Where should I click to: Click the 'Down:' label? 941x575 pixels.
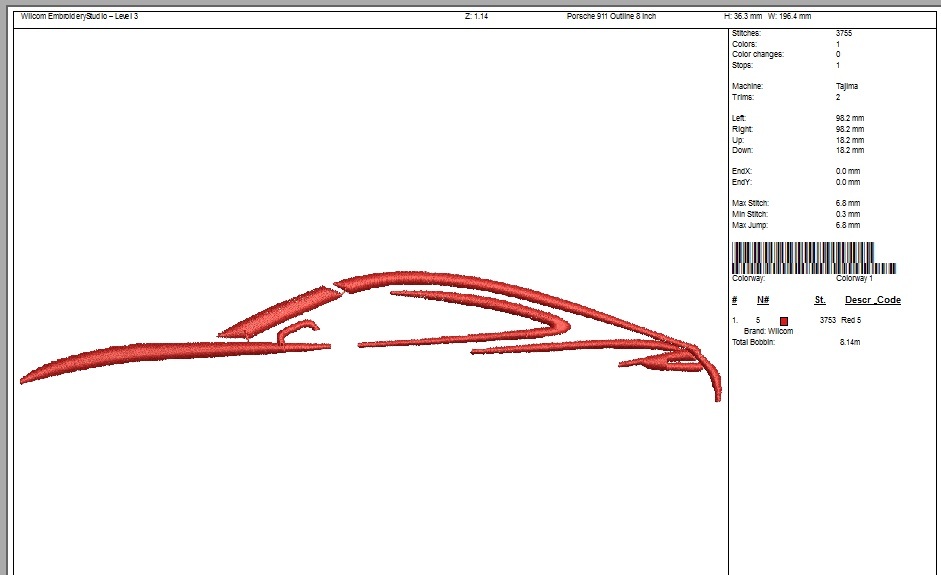pos(742,150)
